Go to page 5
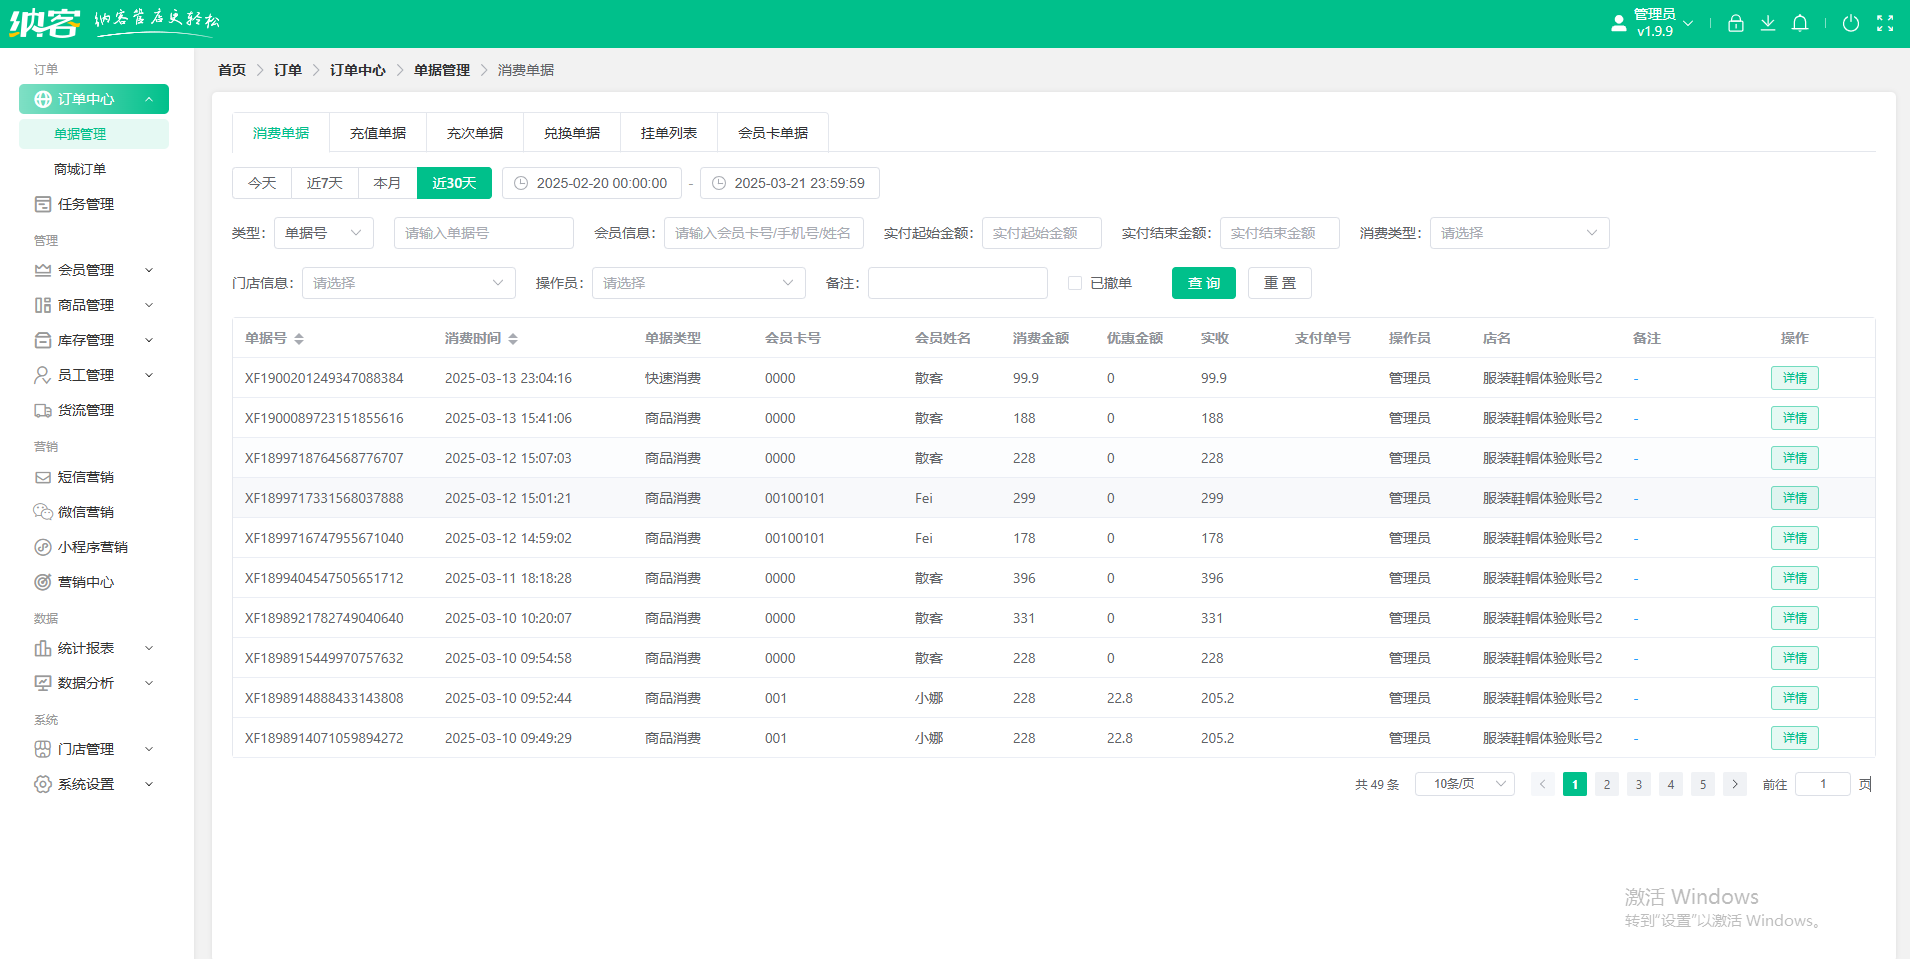This screenshot has height=959, width=1910. (x=1703, y=784)
